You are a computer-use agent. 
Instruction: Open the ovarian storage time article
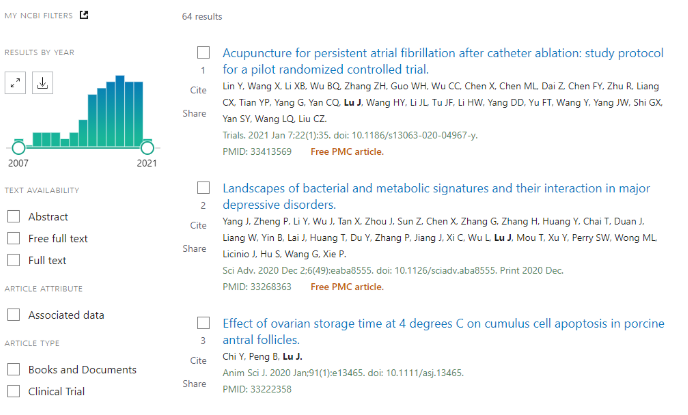443,331
